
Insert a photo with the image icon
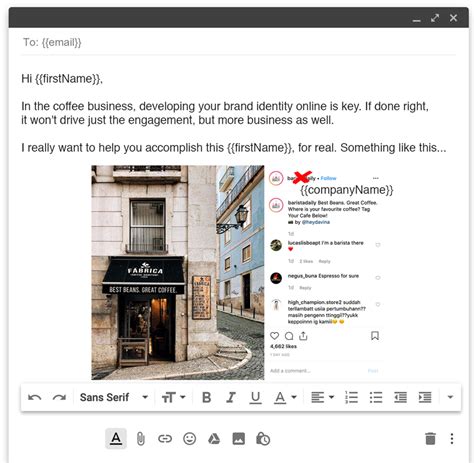(239, 439)
